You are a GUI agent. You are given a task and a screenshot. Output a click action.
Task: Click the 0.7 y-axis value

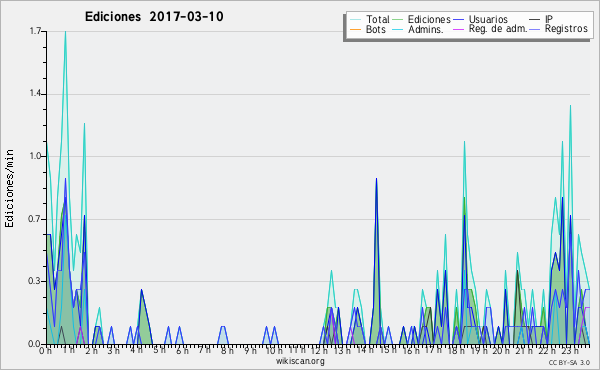coord(35,219)
